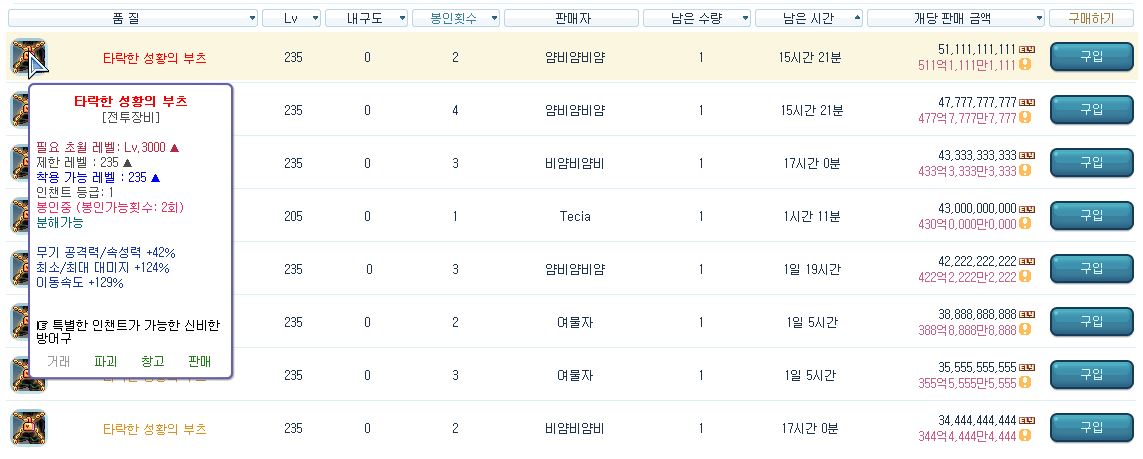Click the gold coin icon beside 388억8,888만8,888
Image resolution: width=1143 pixels, height=459 pixels.
tap(1025, 329)
